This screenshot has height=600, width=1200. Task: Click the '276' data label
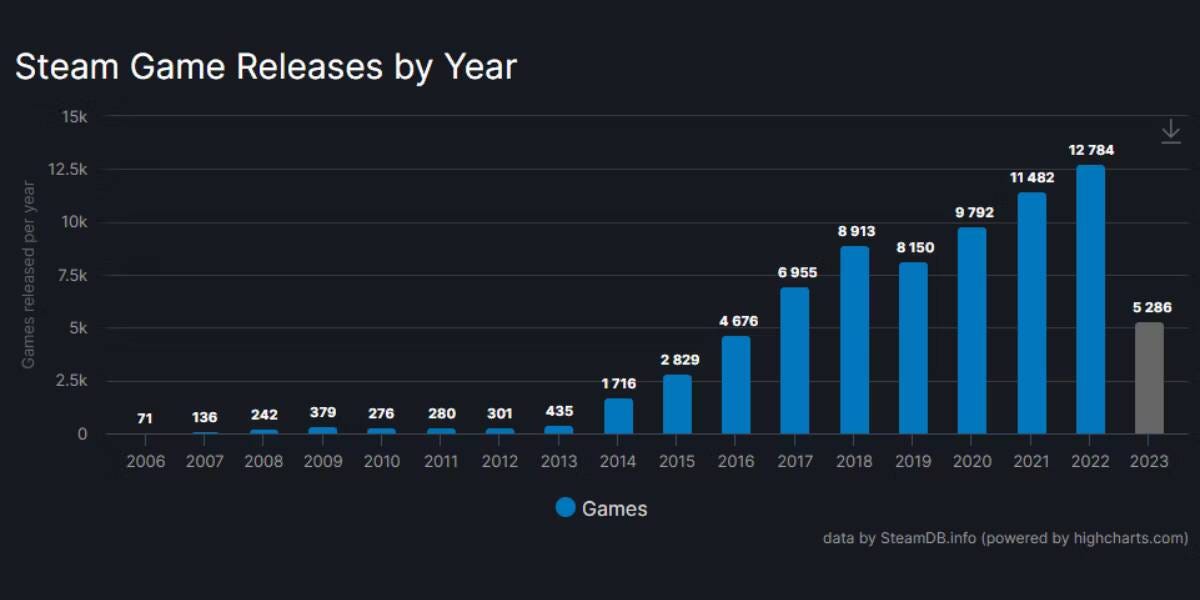pyautogui.click(x=382, y=413)
